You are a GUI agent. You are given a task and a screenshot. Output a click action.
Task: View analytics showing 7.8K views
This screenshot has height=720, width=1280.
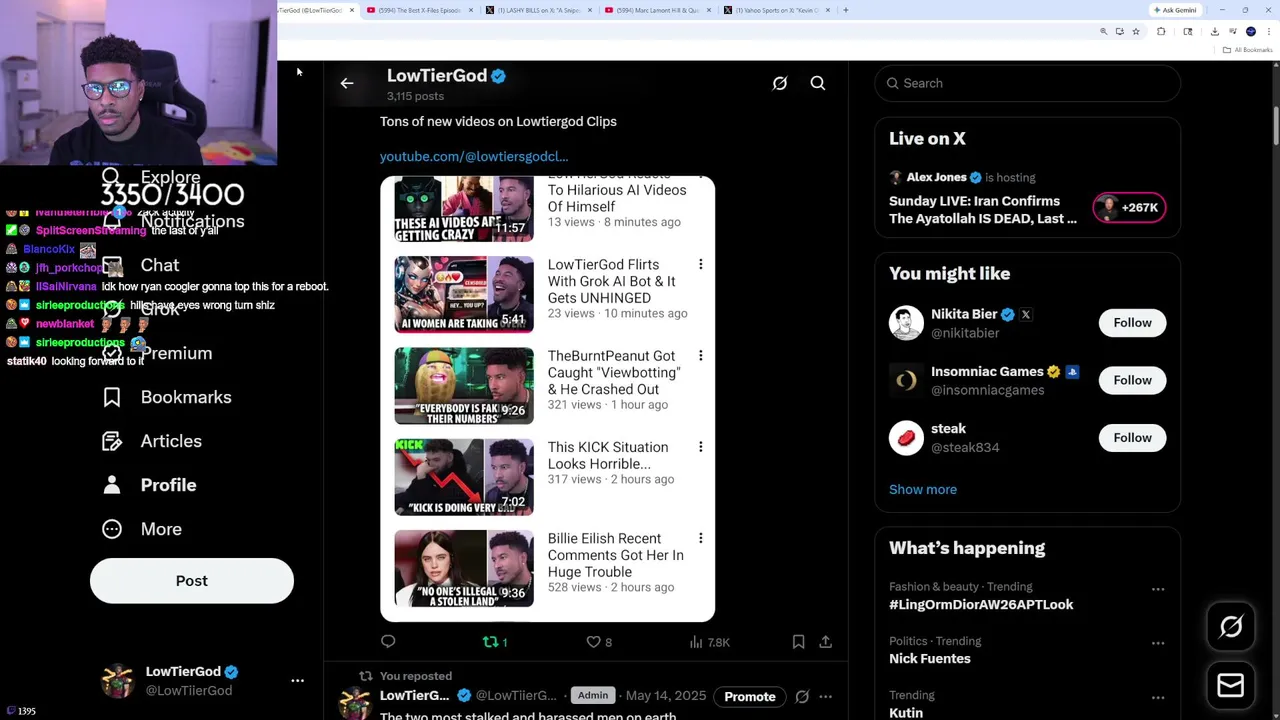pyautogui.click(x=710, y=642)
